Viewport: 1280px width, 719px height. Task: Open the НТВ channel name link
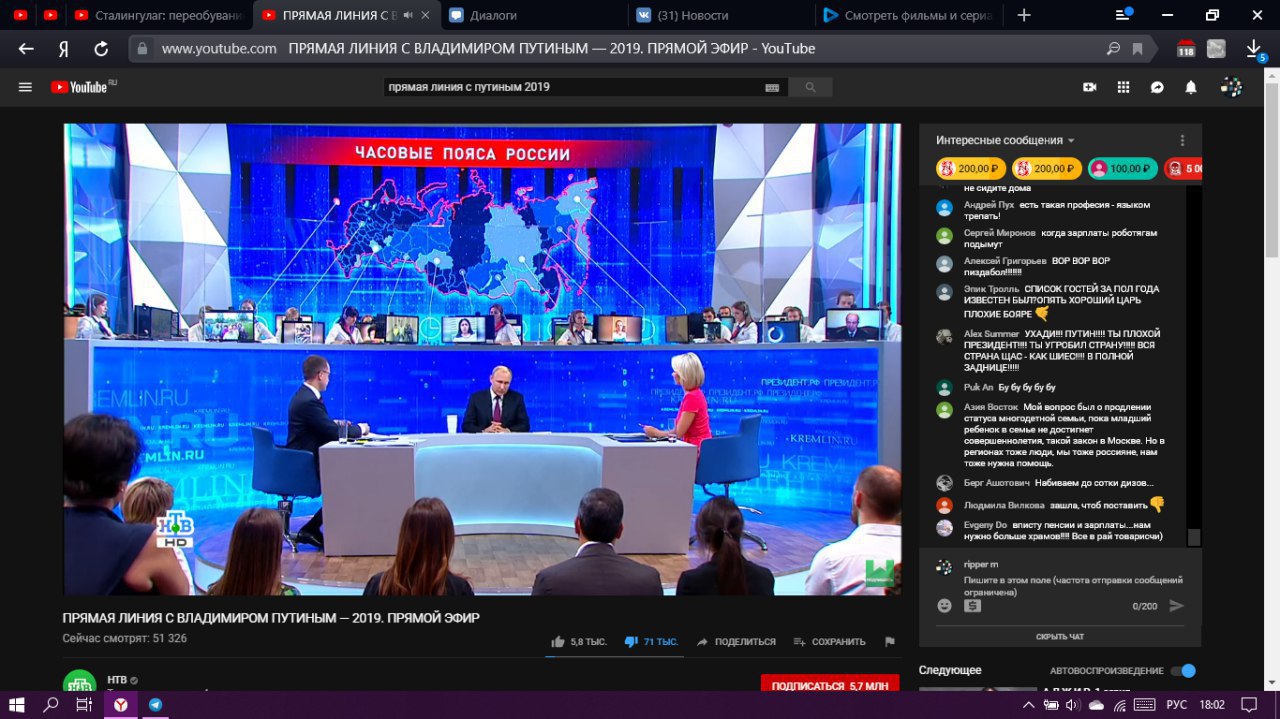pyautogui.click(x=117, y=680)
